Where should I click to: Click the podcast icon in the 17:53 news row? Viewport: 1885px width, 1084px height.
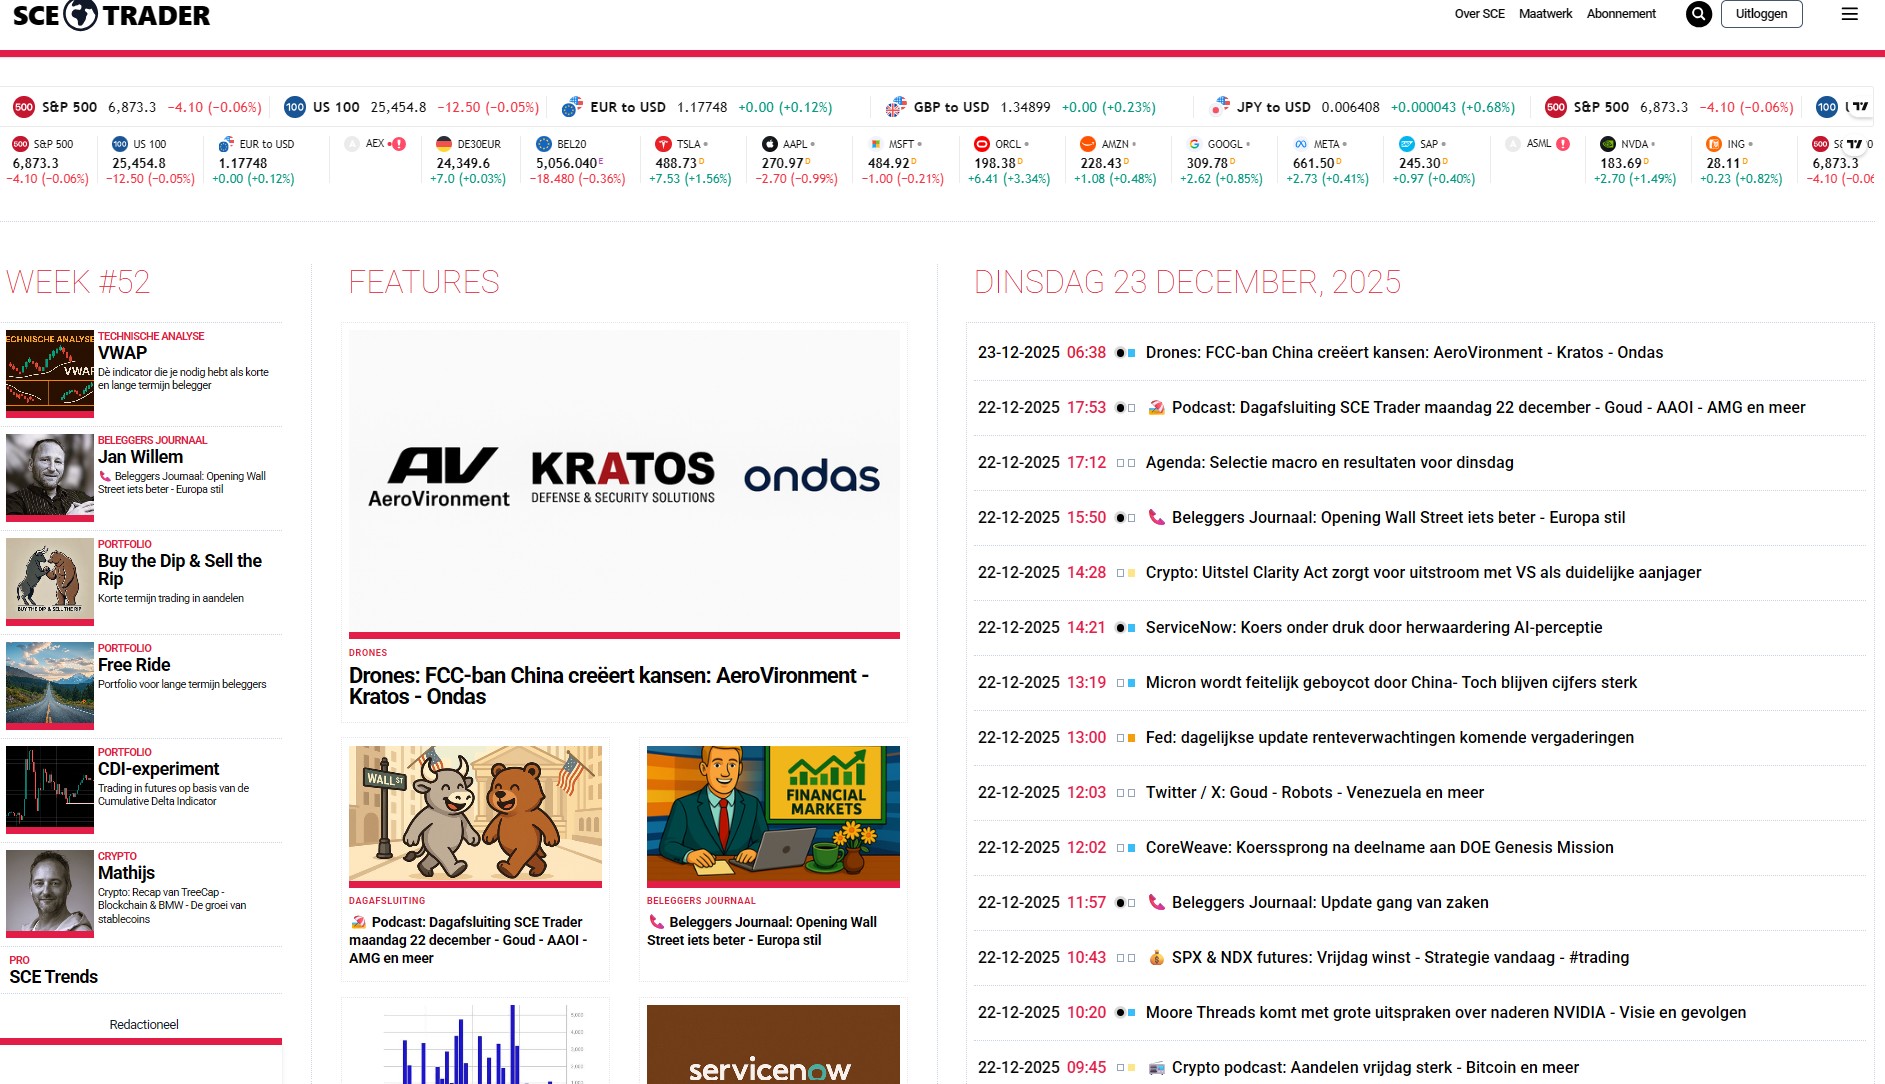tap(1156, 407)
